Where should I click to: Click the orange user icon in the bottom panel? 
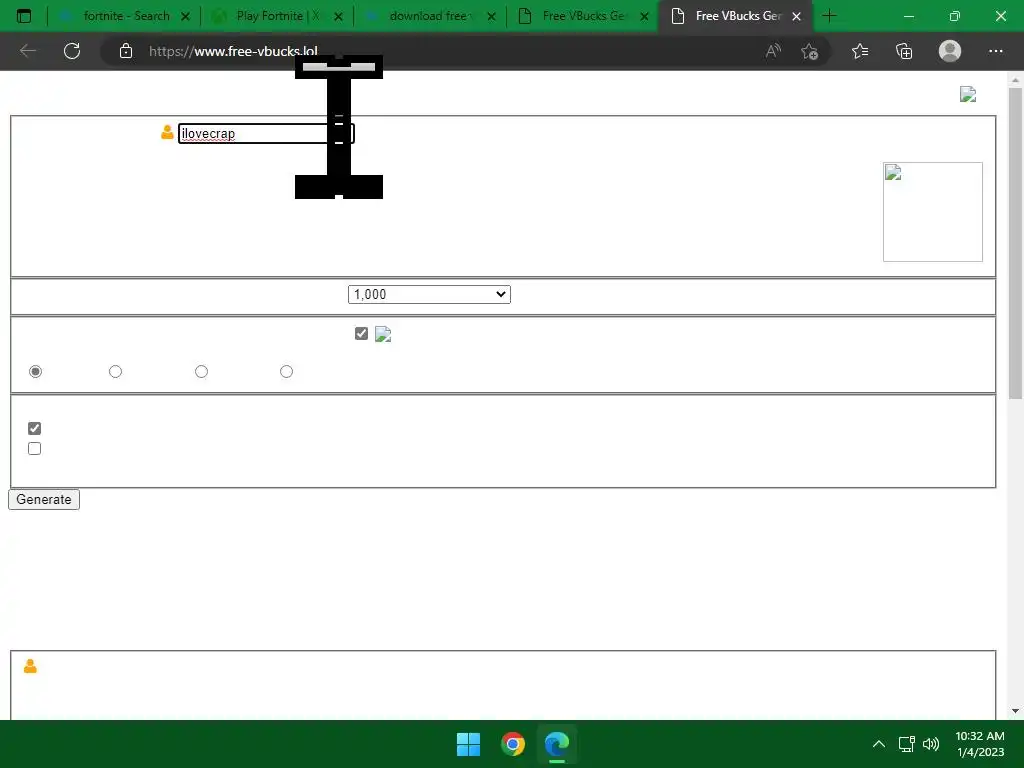[x=30, y=666]
